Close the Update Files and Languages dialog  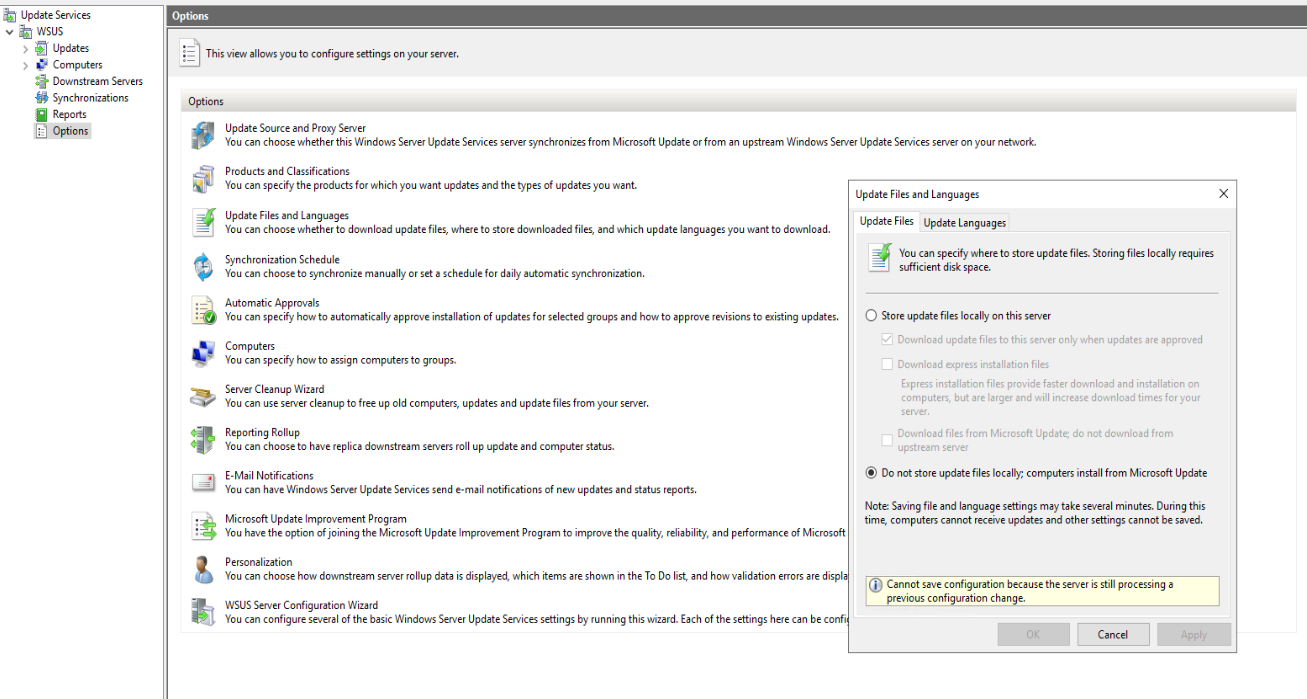pos(1223,194)
